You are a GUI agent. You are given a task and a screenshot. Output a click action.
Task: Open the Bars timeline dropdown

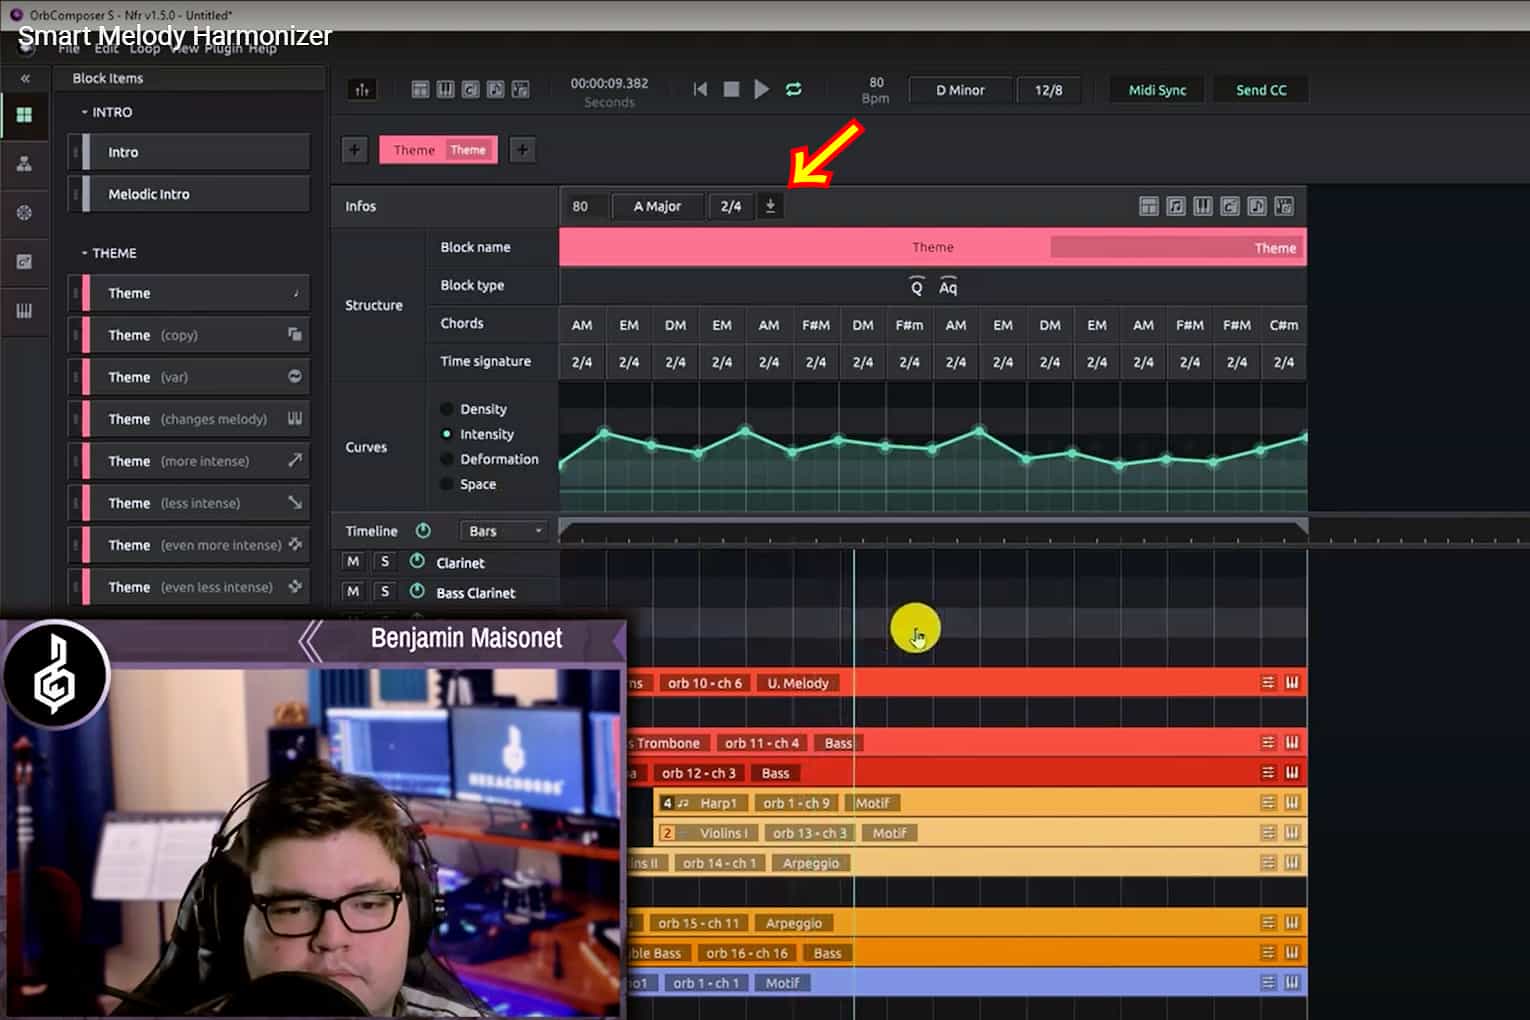(x=503, y=531)
